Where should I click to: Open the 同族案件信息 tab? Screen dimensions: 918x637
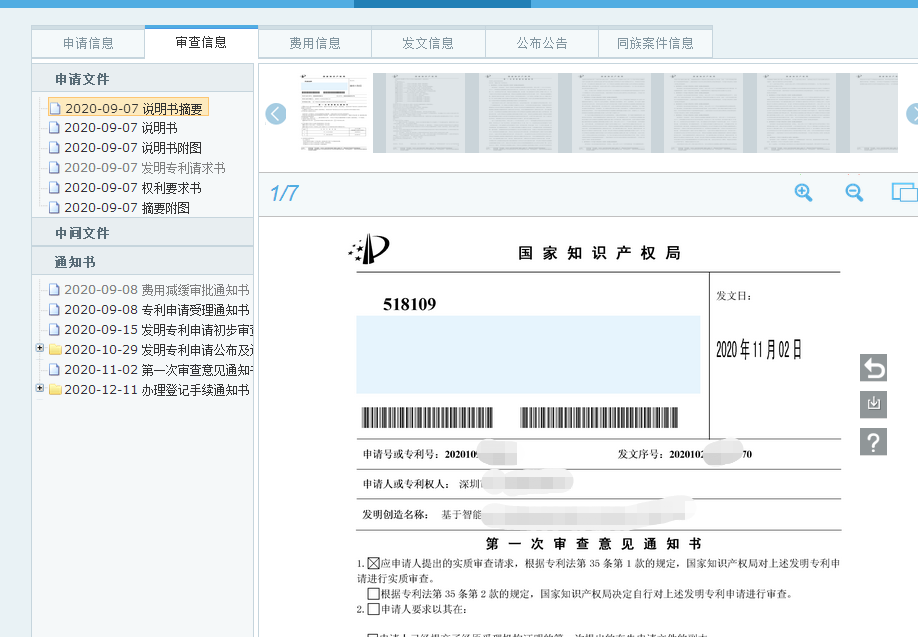(x=655, y=42)
